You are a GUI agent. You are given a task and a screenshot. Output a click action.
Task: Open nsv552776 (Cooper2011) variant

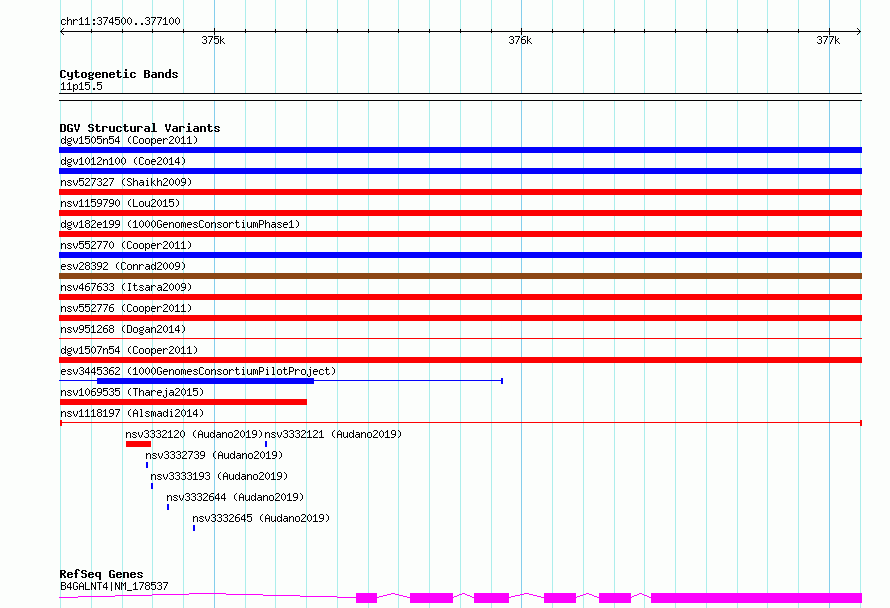click(126, 308)
